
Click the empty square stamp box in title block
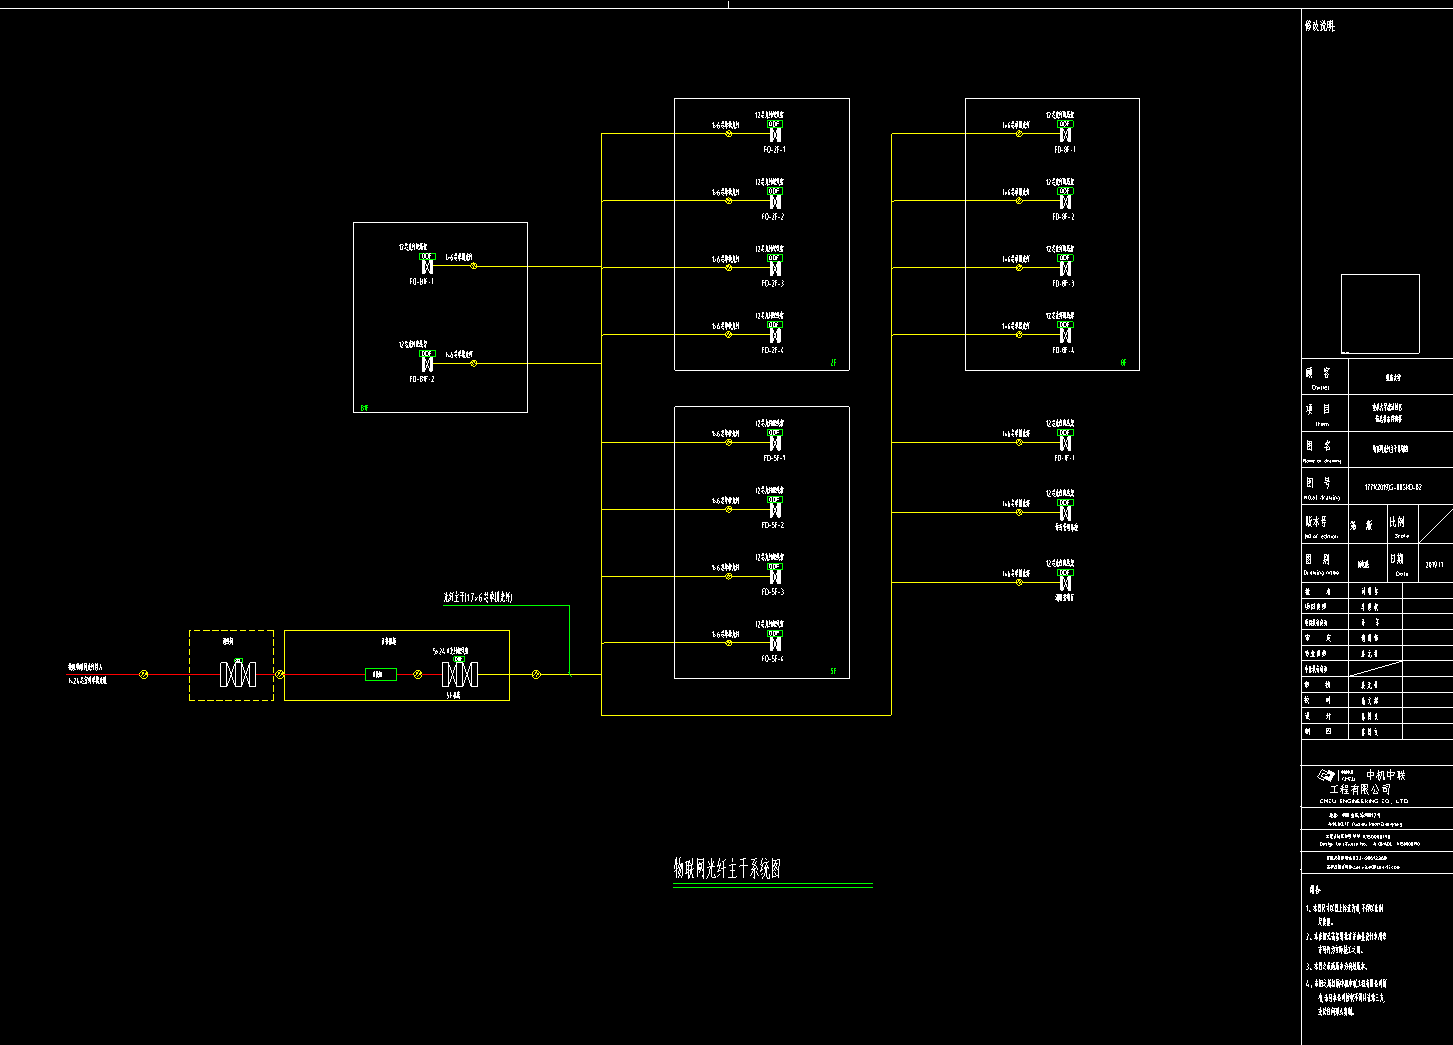1380,313
